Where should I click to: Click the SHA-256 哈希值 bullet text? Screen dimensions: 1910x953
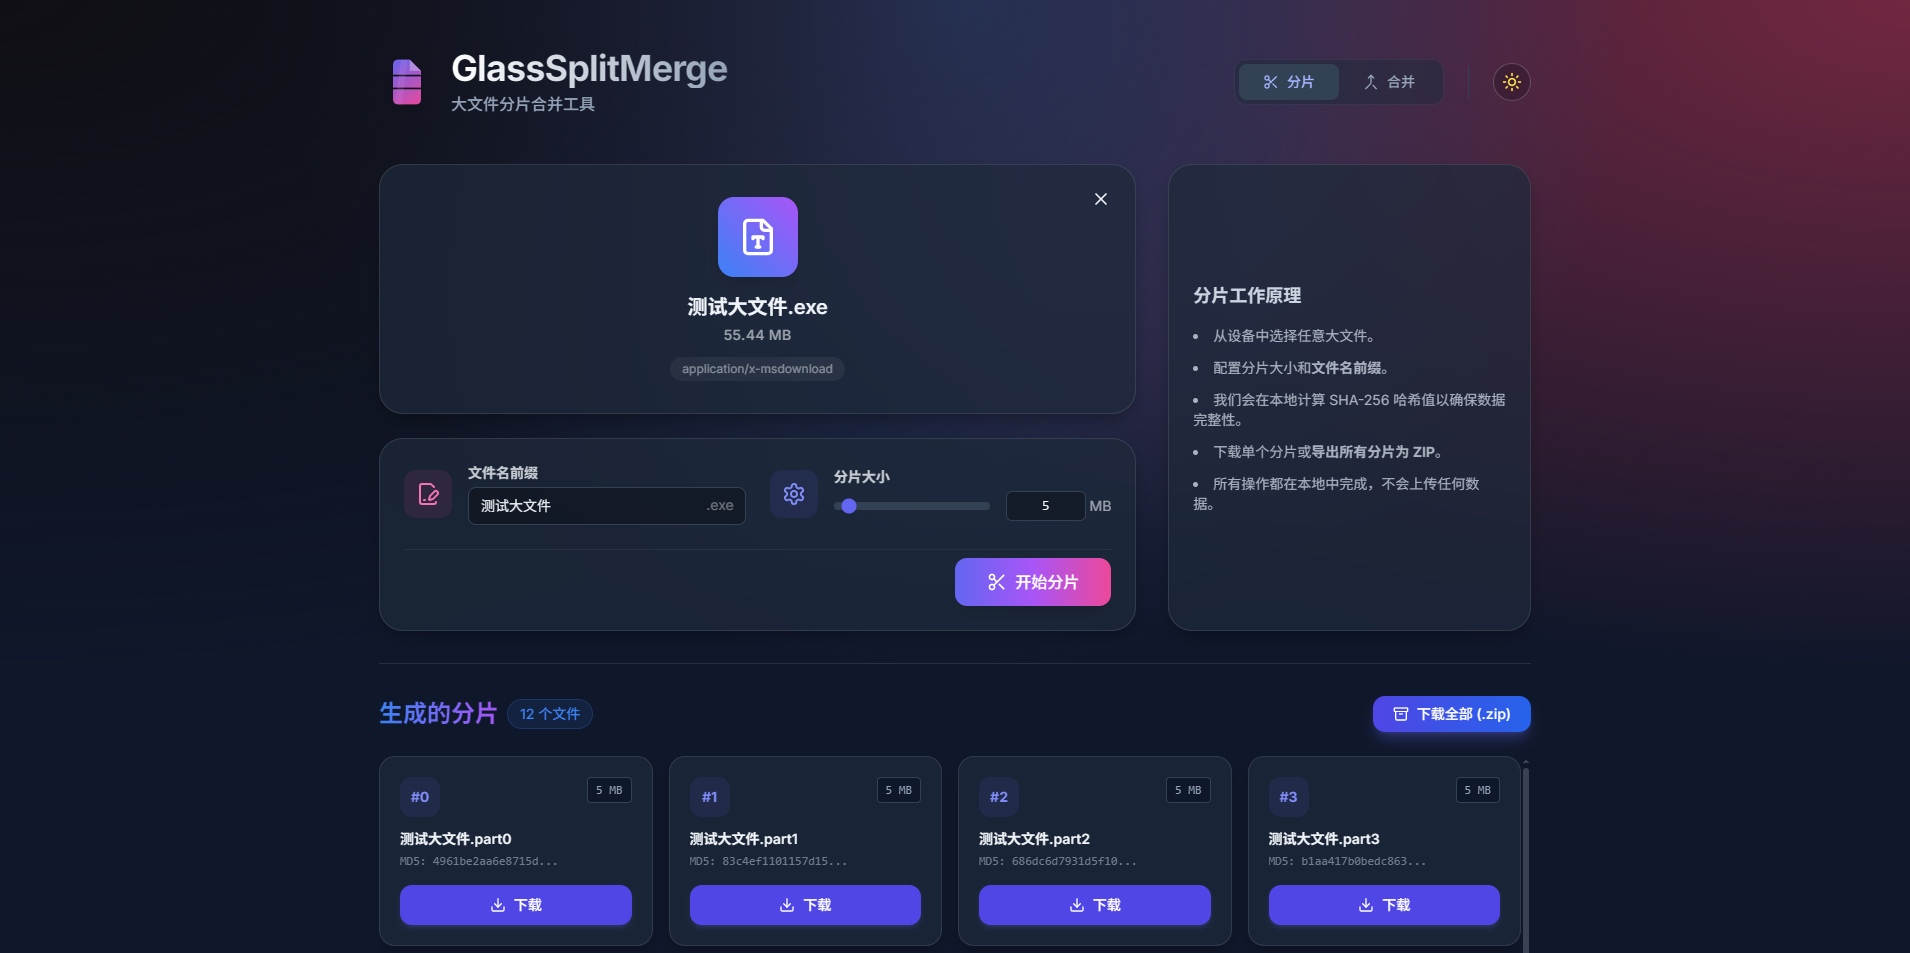(1349, 410)
